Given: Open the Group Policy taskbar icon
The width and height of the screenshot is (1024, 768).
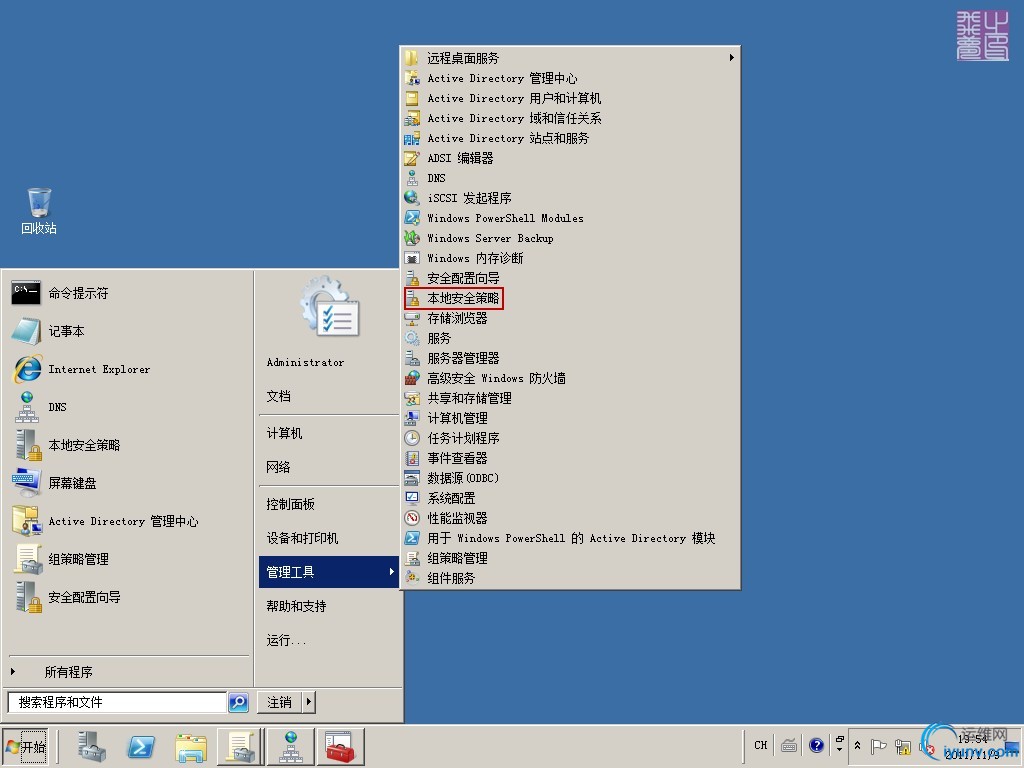Looking at the screenshot, I should pos(240,746).
